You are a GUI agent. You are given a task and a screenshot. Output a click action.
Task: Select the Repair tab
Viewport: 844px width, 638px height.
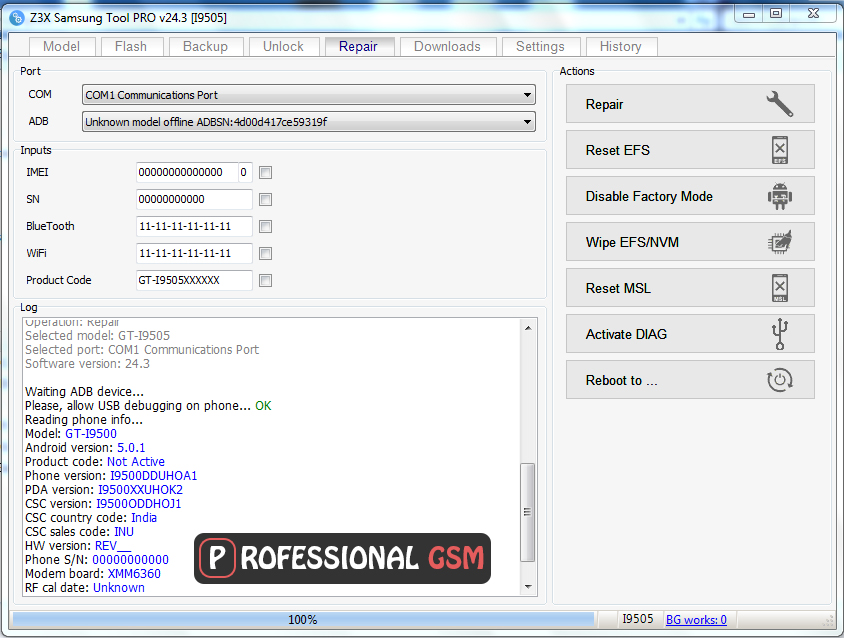pyautogui.click(x=358, y=46)
